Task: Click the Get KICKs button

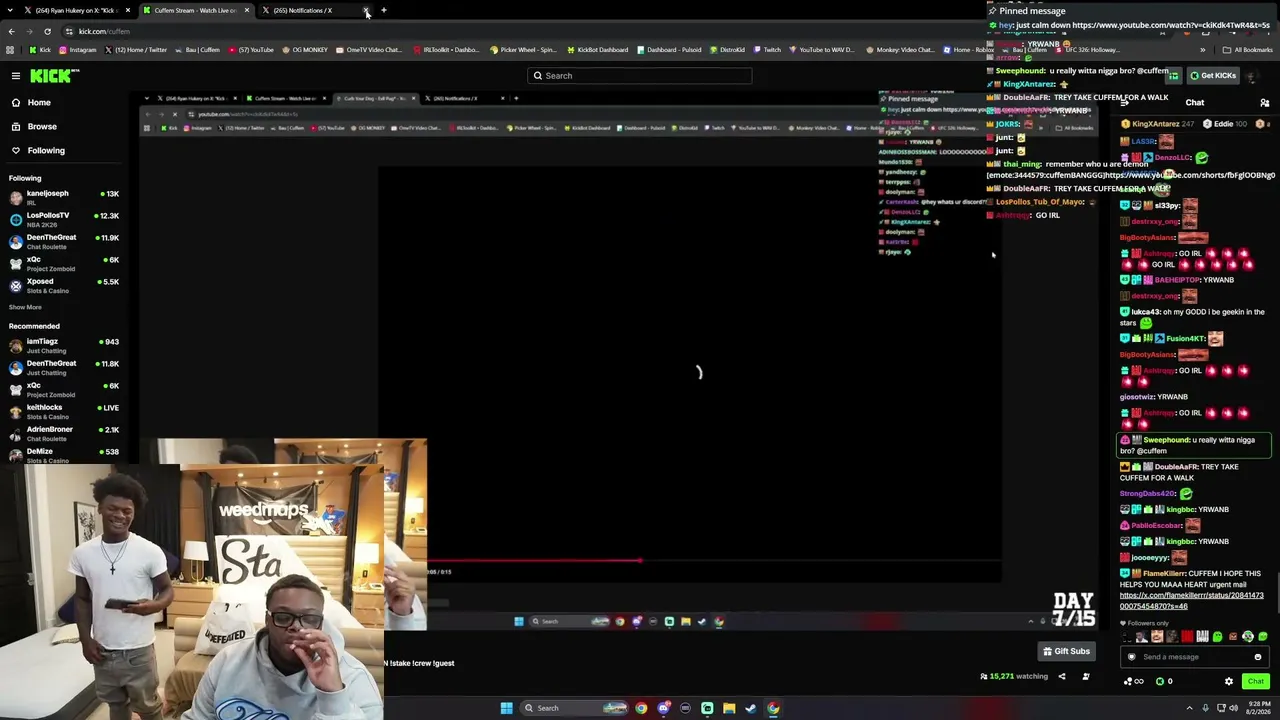Action: pos(1213,76)
